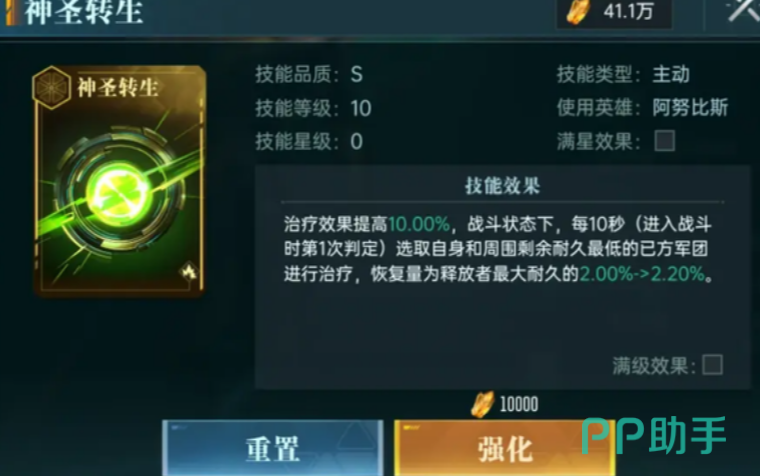Click the 41.1万 currency balance
This screenshot has width=760, height=476.
point(628,11)
